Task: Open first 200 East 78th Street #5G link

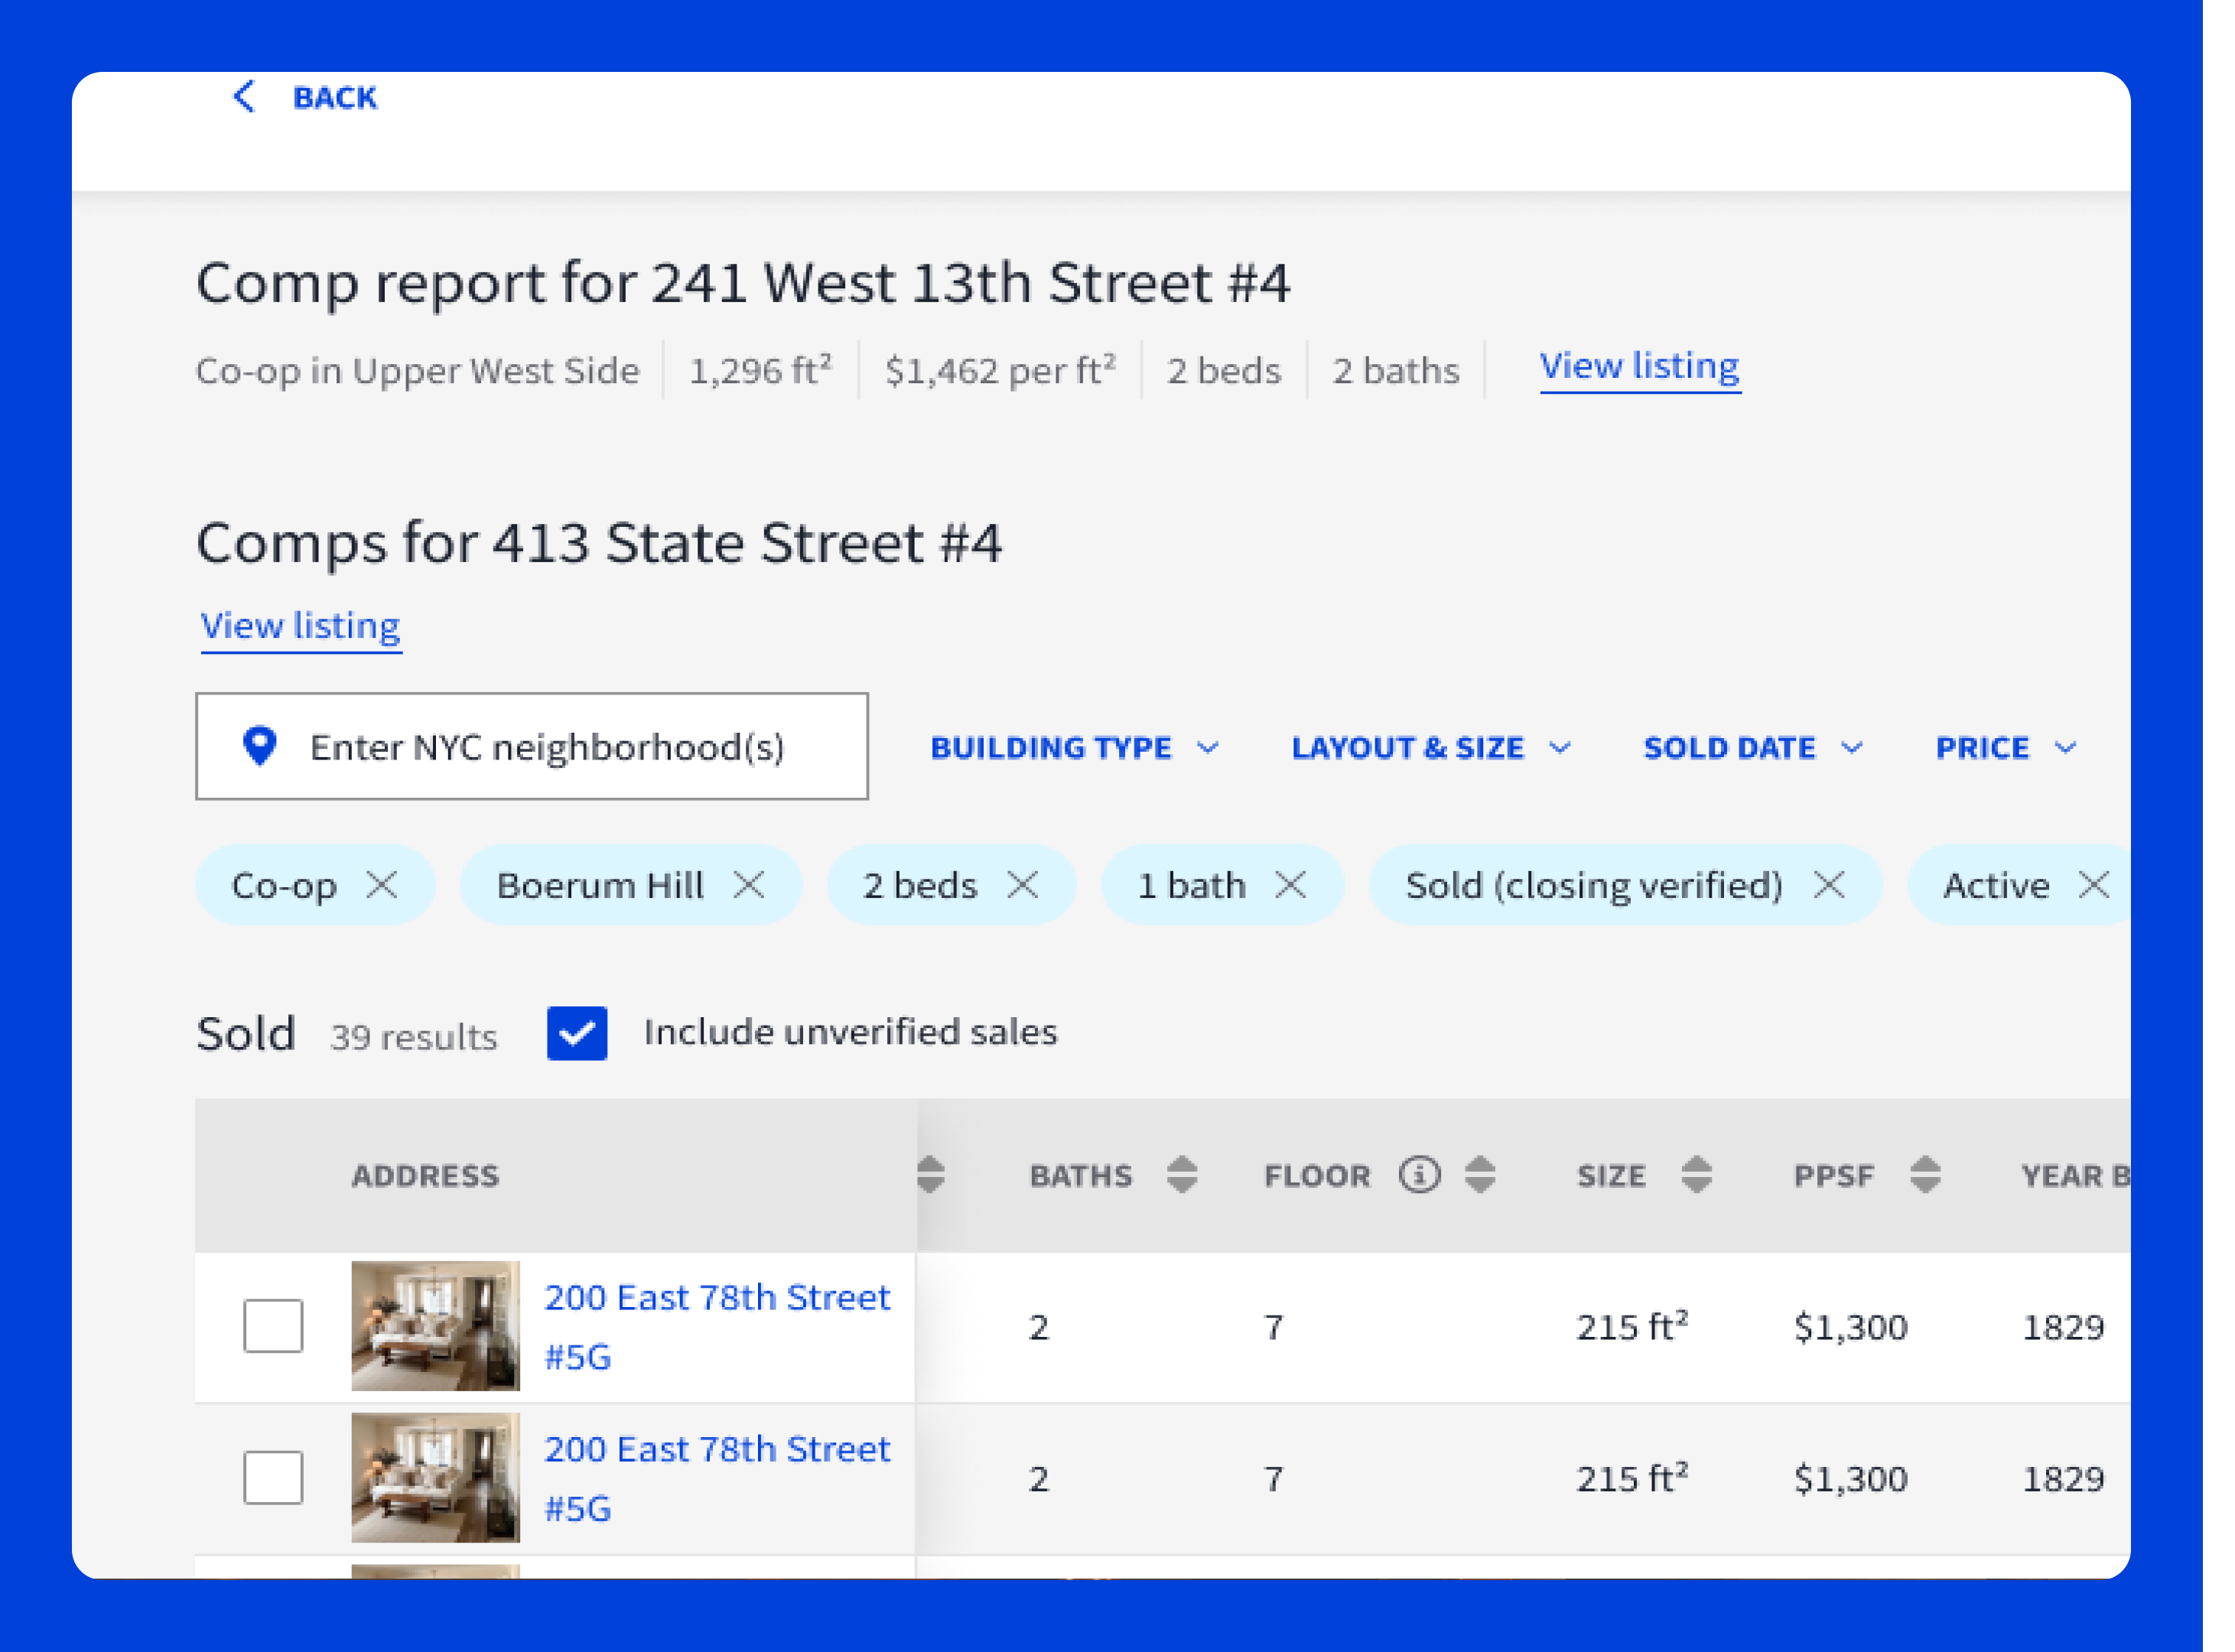Action: pos(716,1298)
